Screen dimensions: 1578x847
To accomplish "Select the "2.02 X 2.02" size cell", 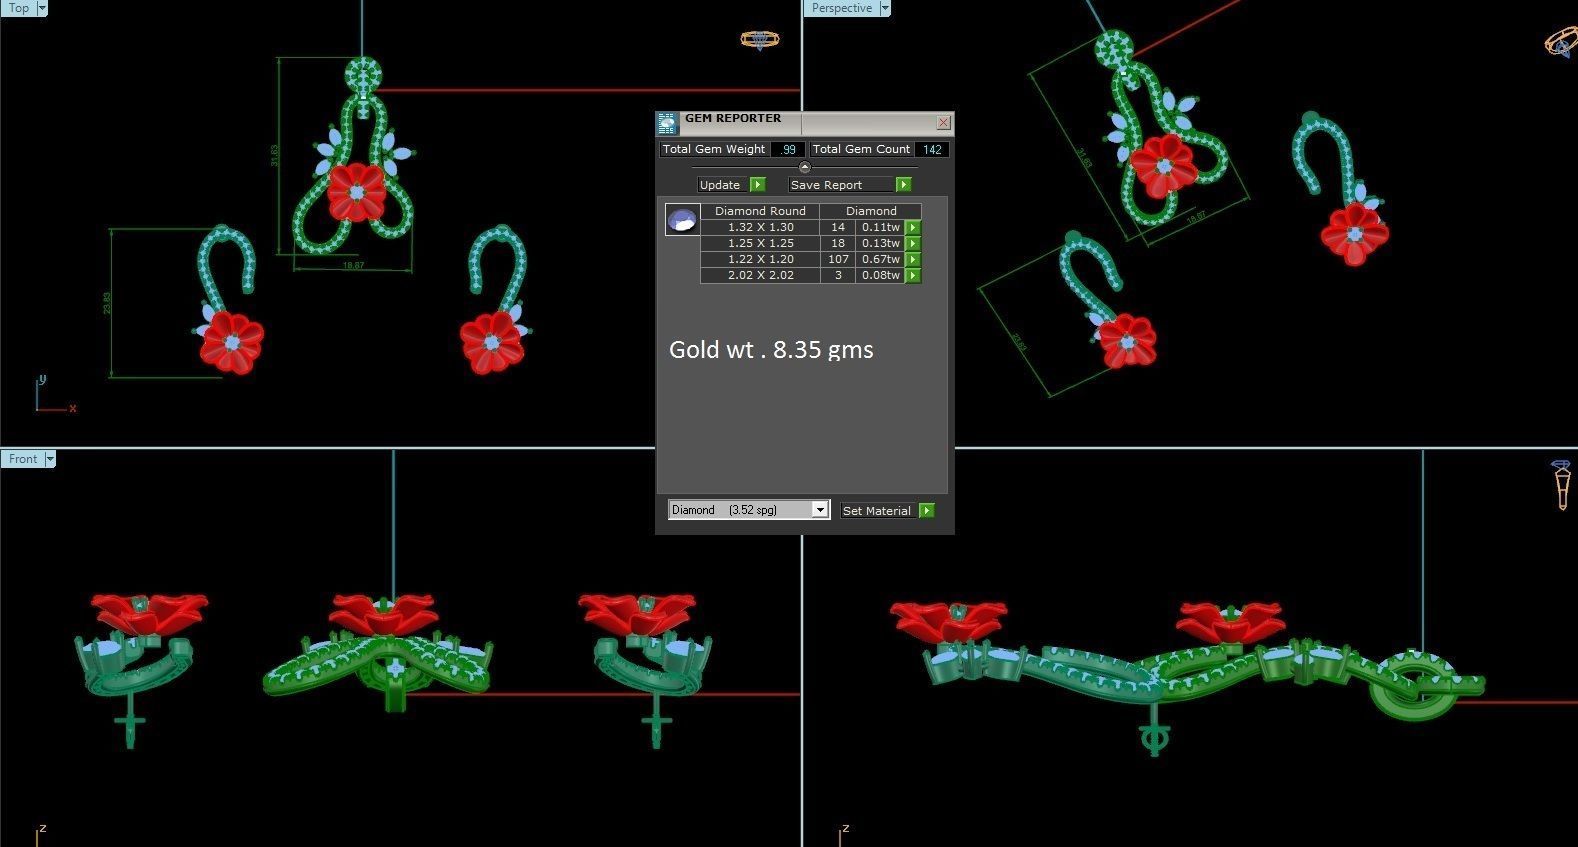I will pyautogui.click(x=760, y=276).
